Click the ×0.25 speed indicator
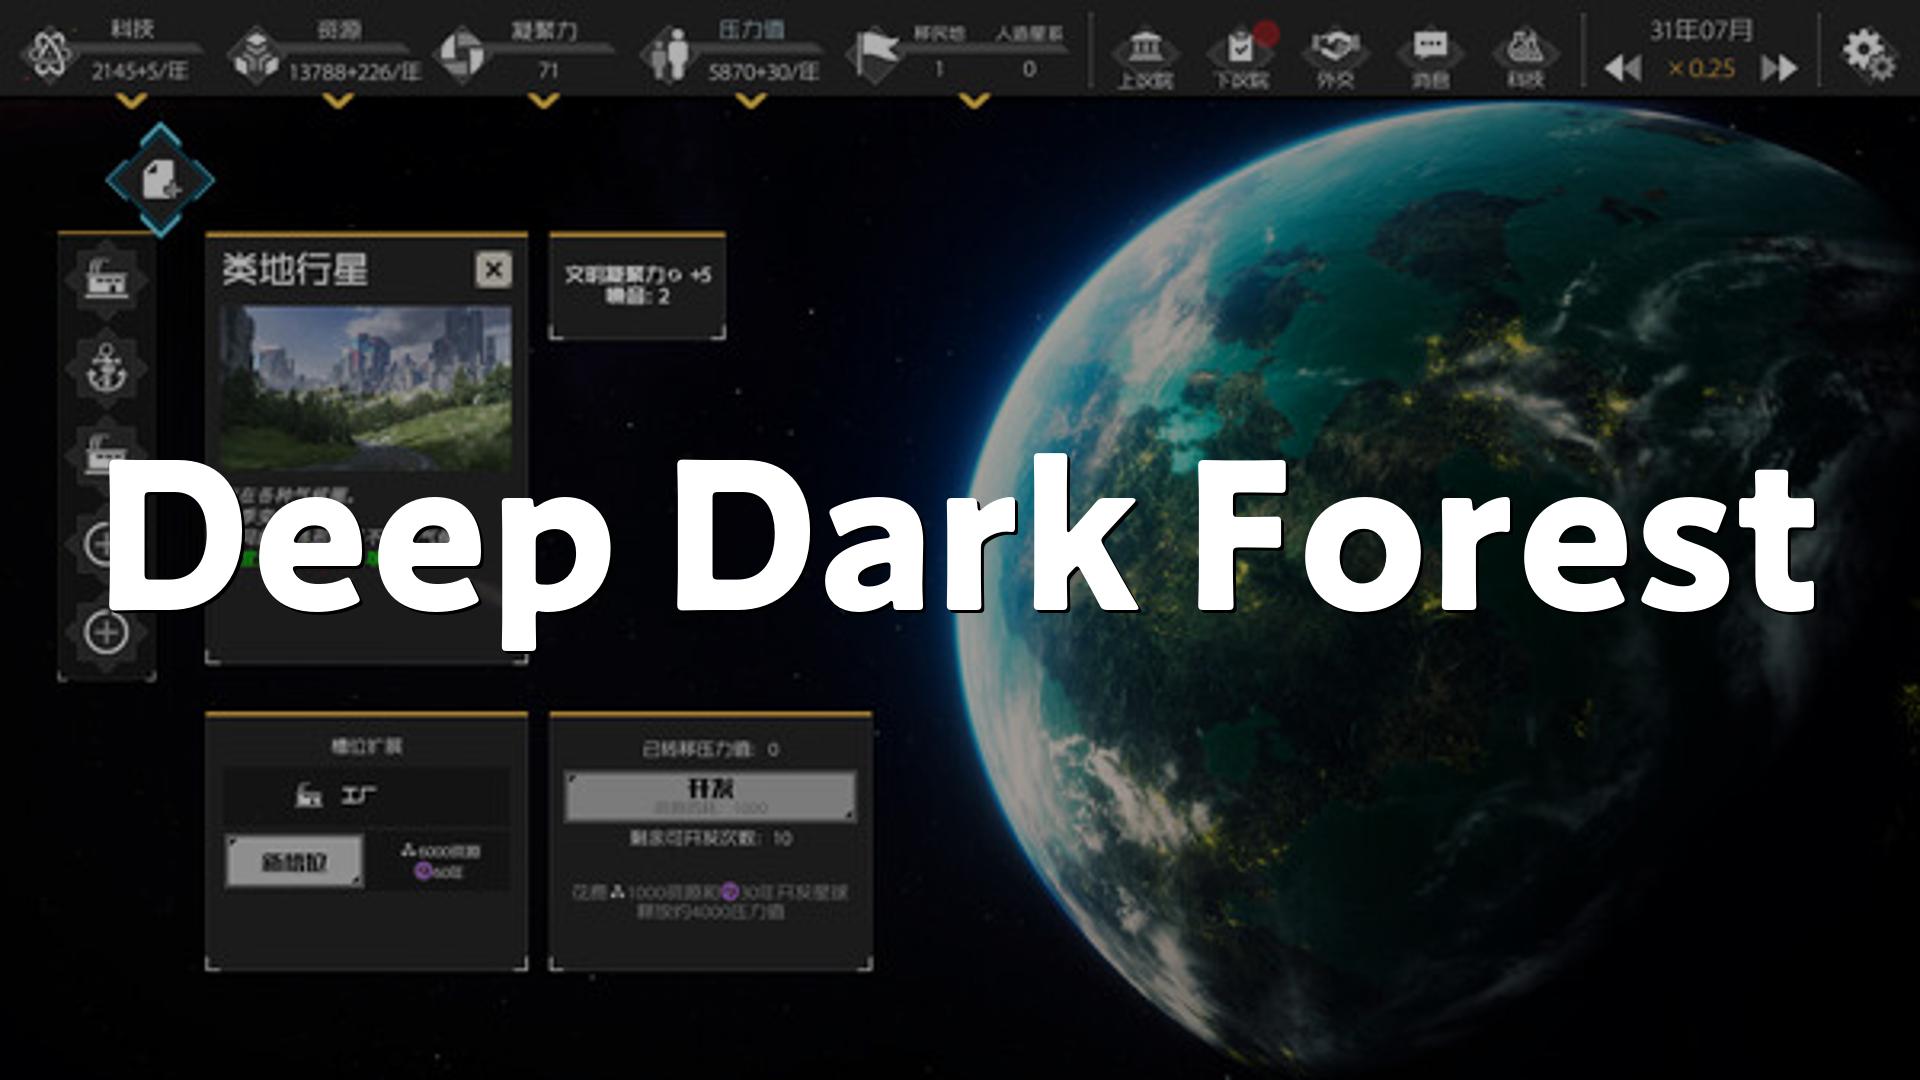Screen dimensions: 1920x1080 pyautogui.click(x=1701, y=68)
